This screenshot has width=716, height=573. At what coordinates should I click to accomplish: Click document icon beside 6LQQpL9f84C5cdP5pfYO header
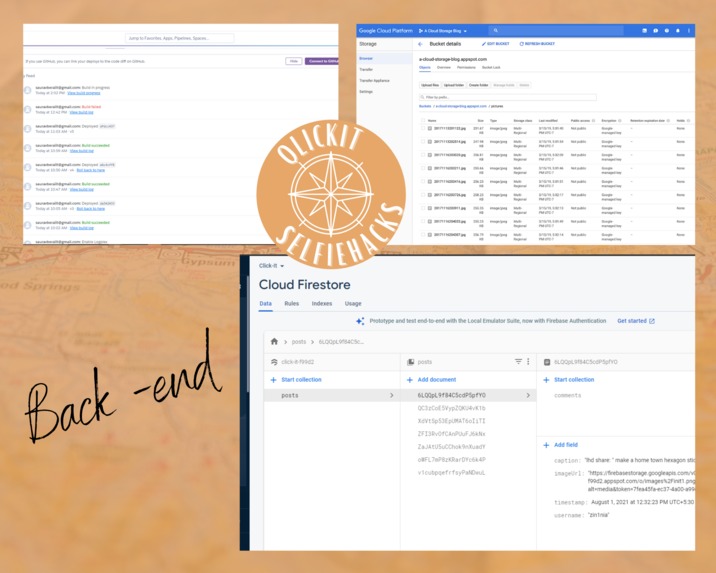point(547,362)
